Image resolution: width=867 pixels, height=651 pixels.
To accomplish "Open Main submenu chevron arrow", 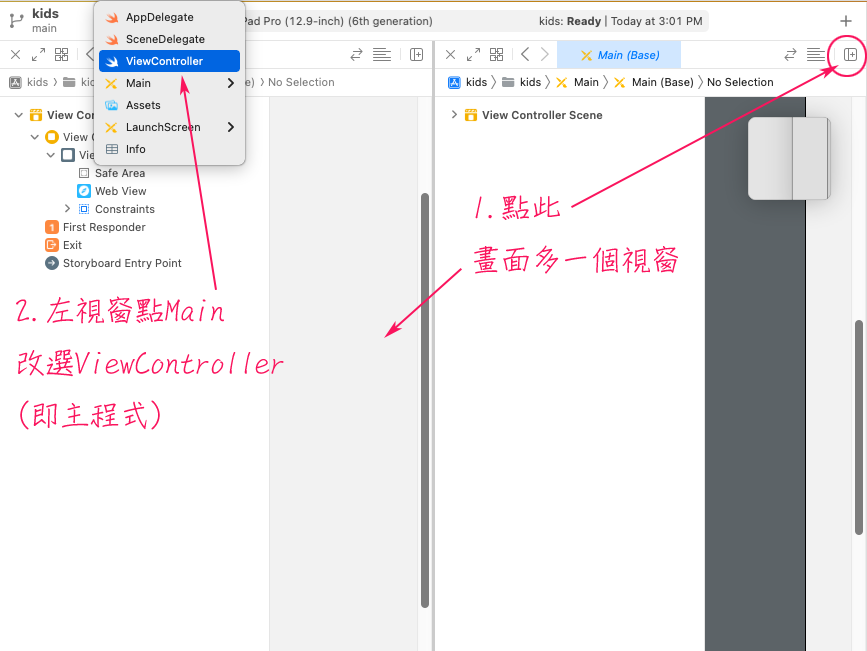I will click(x=231, y=83).
